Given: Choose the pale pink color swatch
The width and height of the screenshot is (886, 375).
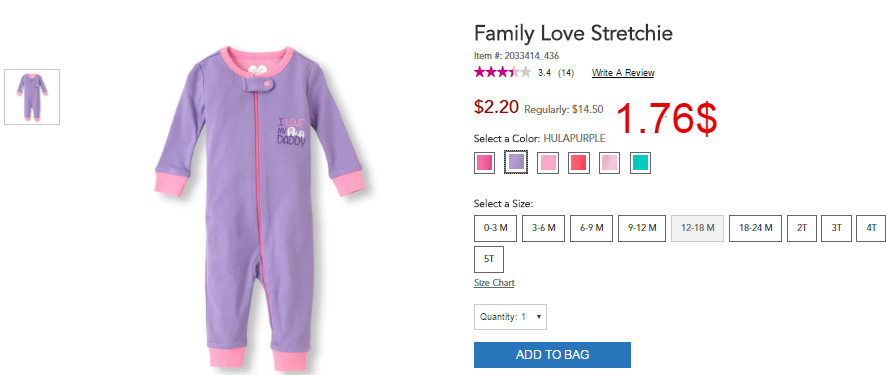Looking at the screenshot, I should (609, 163).
